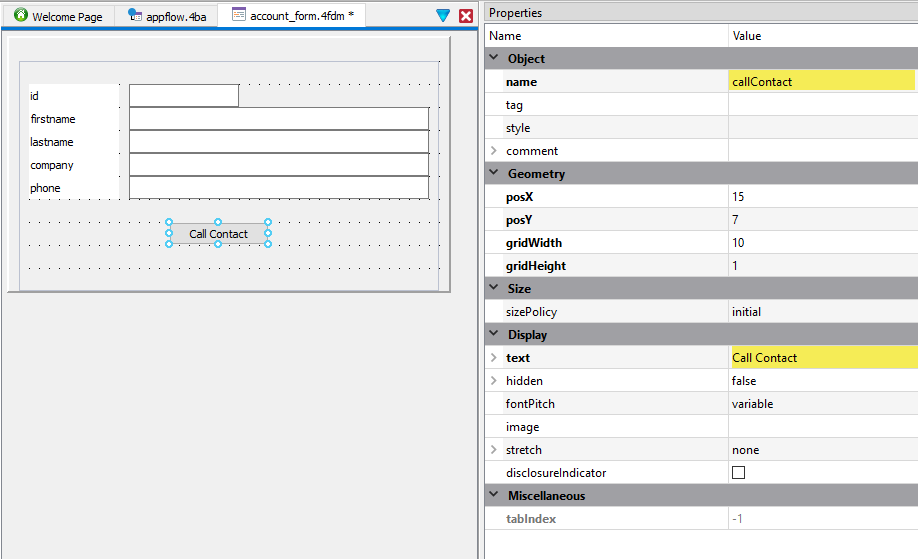Open the appflow.4ba tab
The height and width of the screenshot is (559, 918).
(x=166, y=17)
